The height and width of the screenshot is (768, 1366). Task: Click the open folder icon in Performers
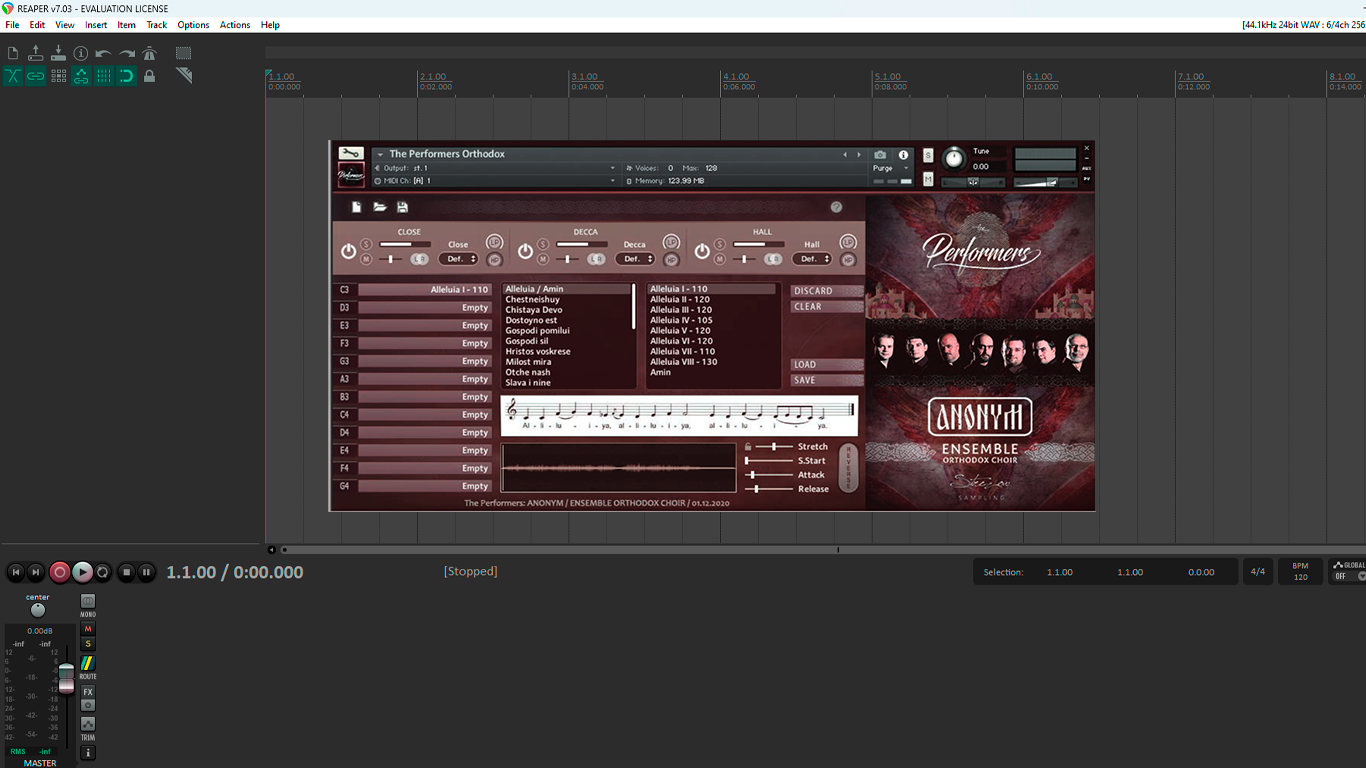click(380, 207)
